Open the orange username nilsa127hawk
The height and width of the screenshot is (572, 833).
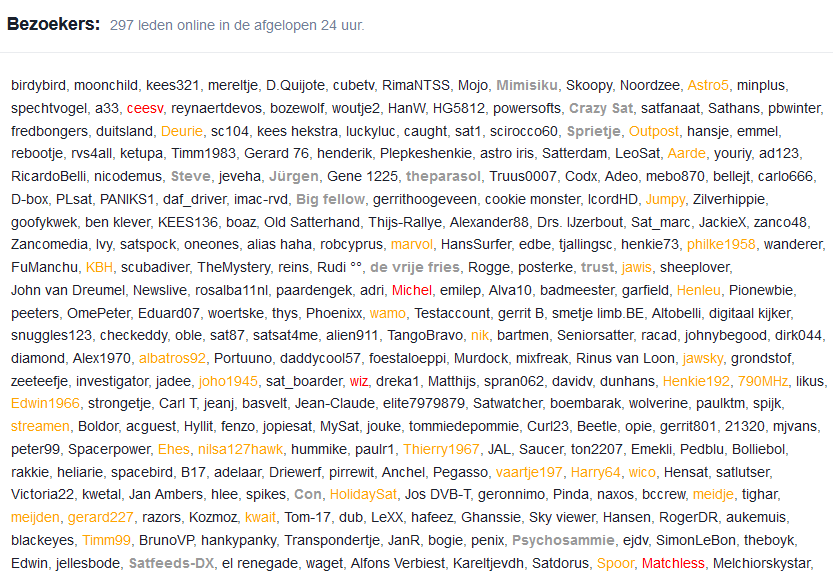[x=240, y=449]
